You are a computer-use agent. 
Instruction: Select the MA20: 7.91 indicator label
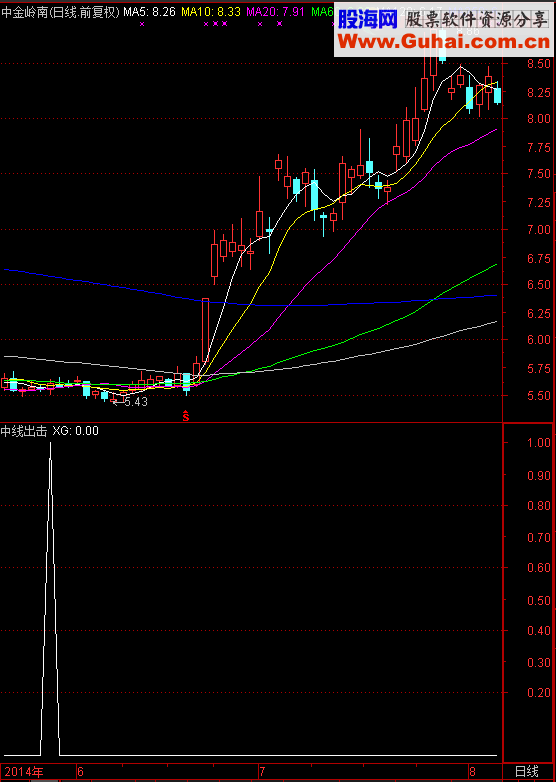pyautogui.click(x=276, y=12)
